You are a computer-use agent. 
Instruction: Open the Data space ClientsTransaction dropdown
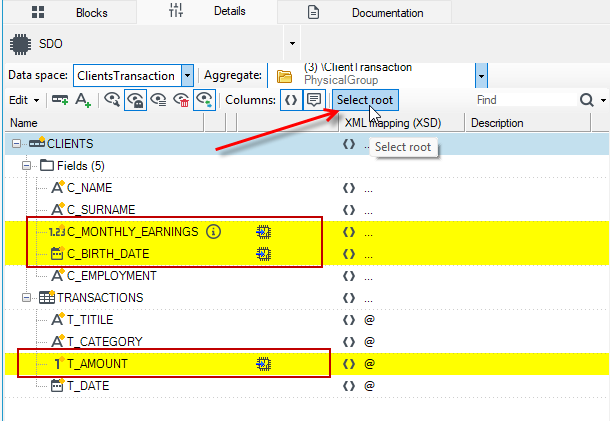pyautogui.click(x=187, y=75)
